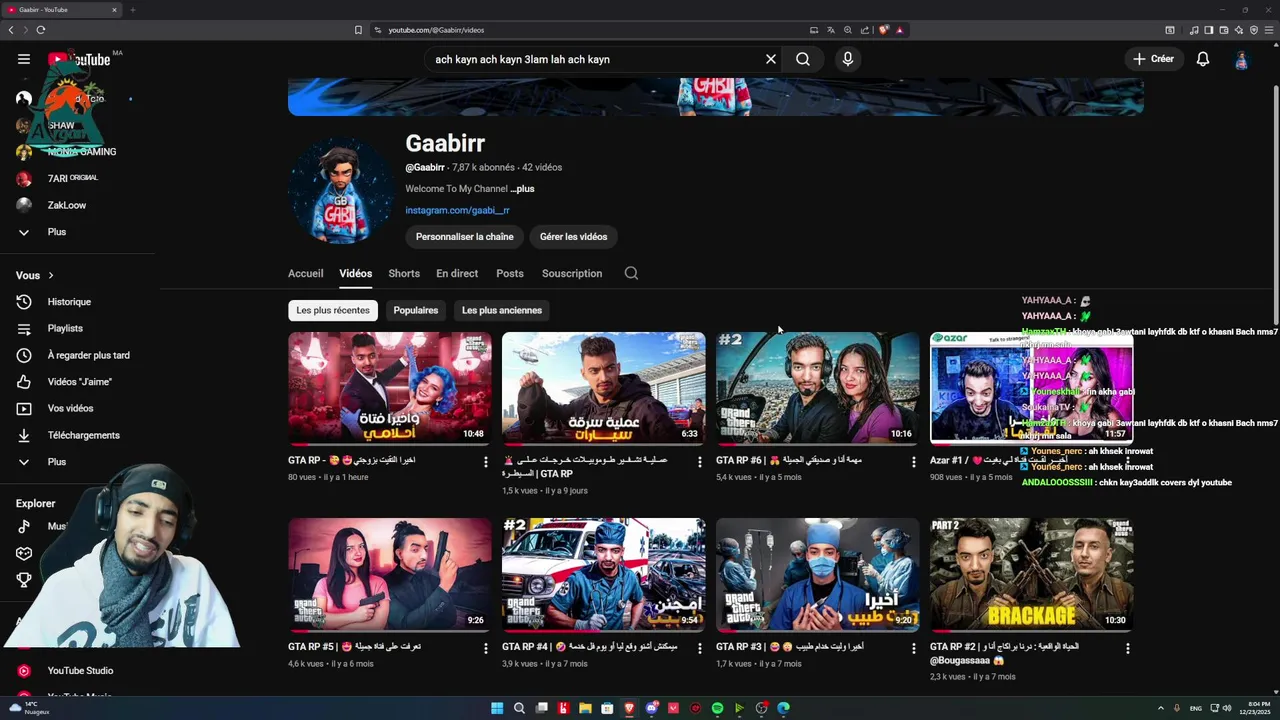
Task: Show hidden system tray icons
Action: [x=1160, y=708]
